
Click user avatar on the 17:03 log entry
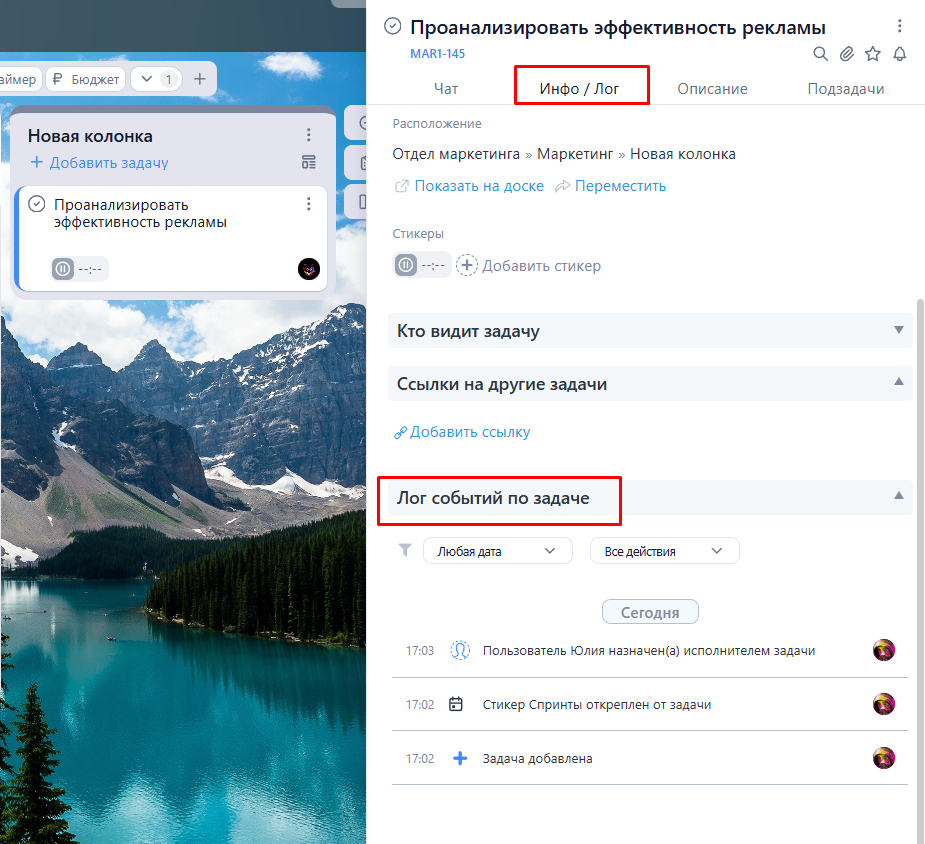[x=884, y=650]
